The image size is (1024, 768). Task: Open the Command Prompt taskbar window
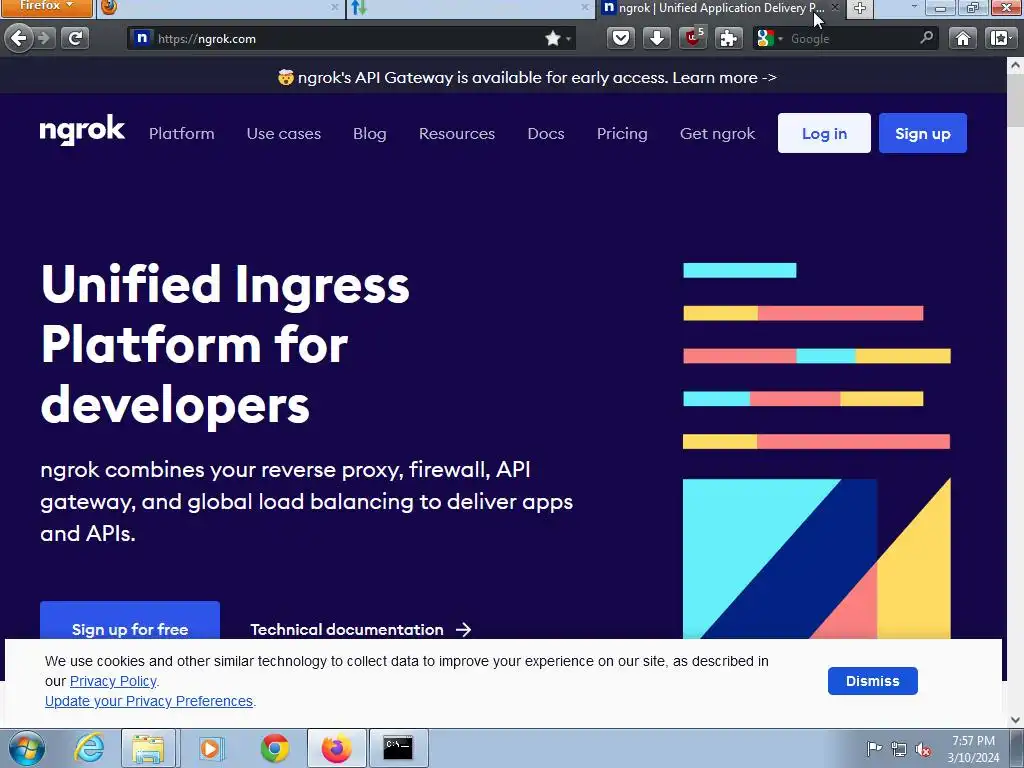pyautogui.click(x=398, y=748)
